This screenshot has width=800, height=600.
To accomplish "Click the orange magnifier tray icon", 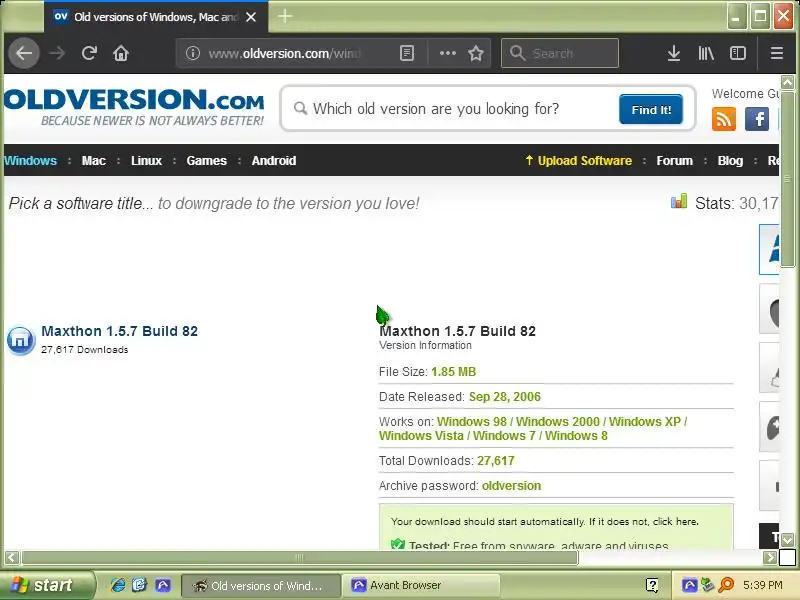I will click(x=726, y=585).
